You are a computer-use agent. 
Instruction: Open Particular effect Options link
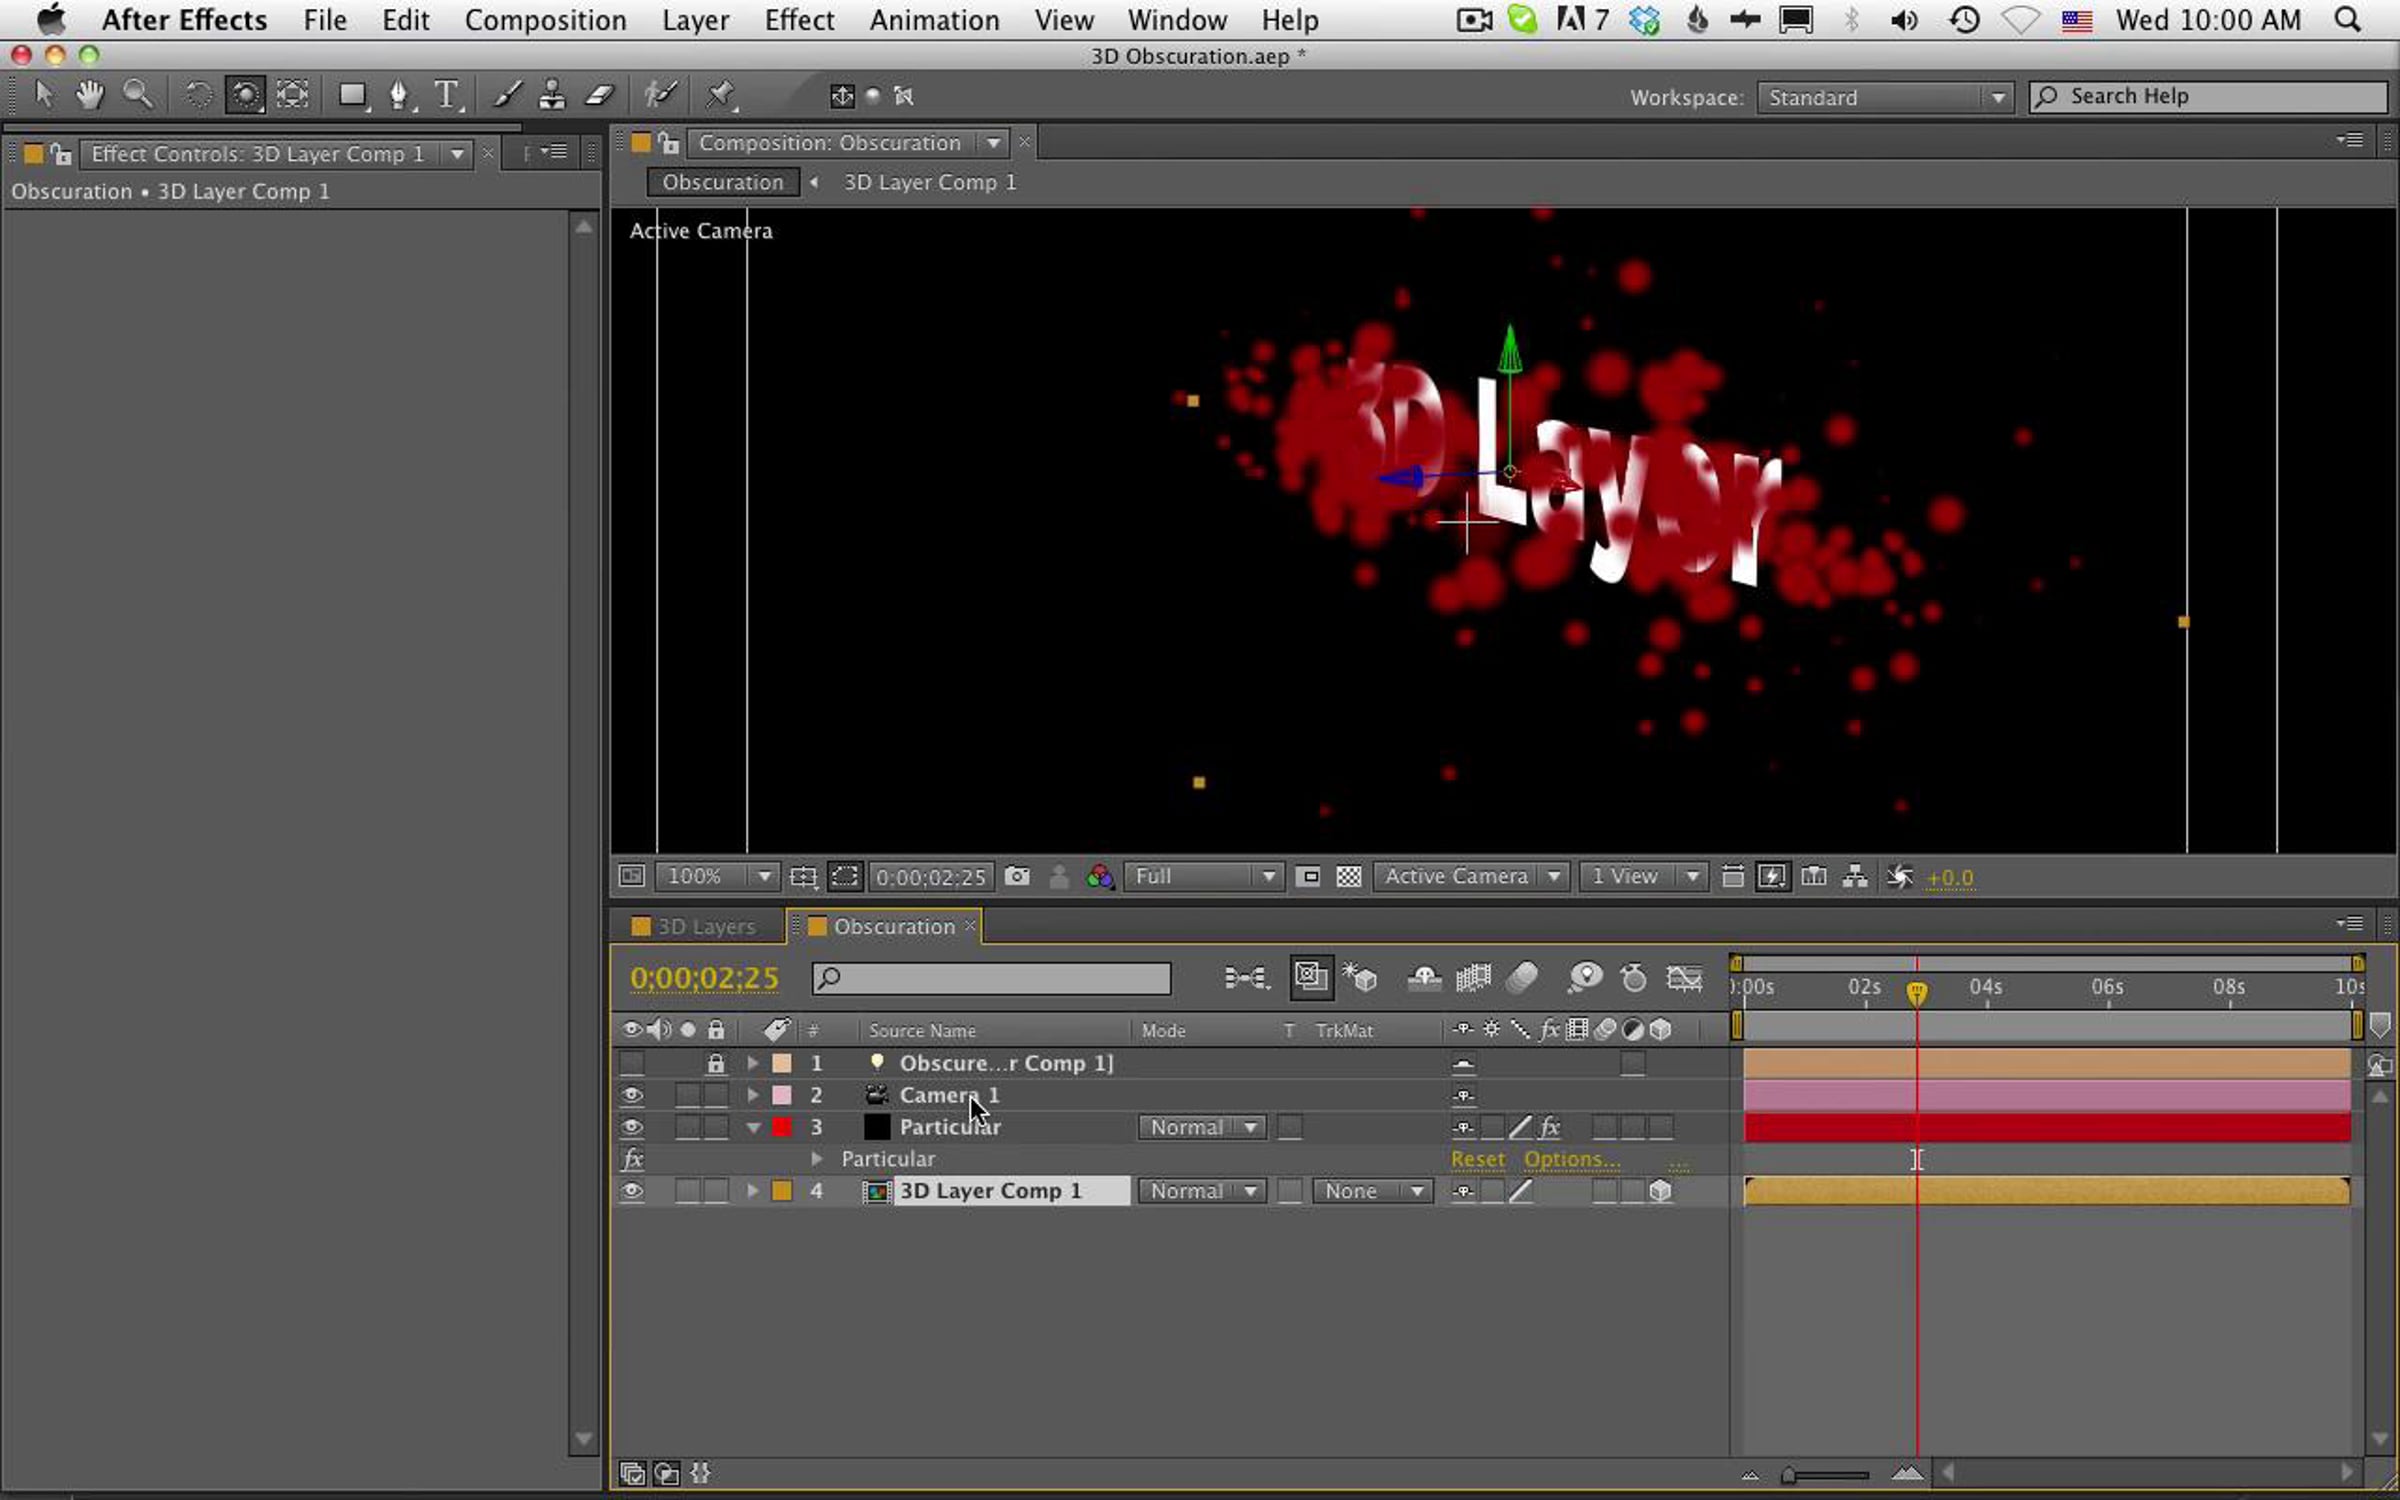click(x=1572, y=1159)
